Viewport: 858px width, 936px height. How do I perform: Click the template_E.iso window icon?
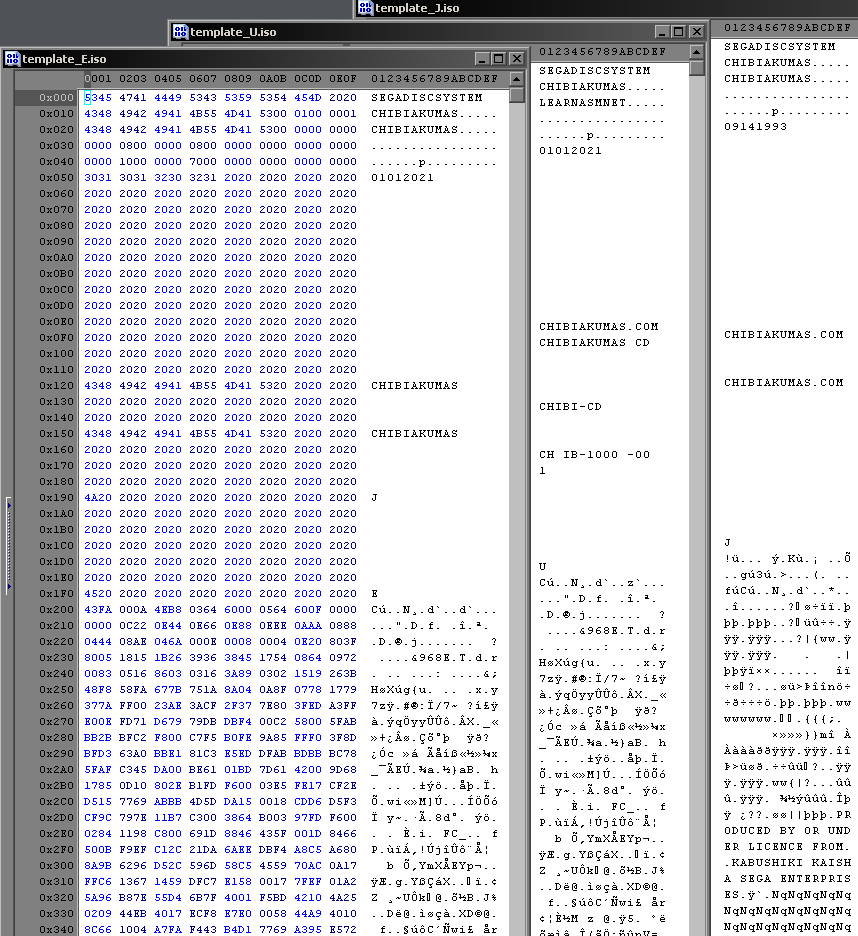tap(12, 58)
